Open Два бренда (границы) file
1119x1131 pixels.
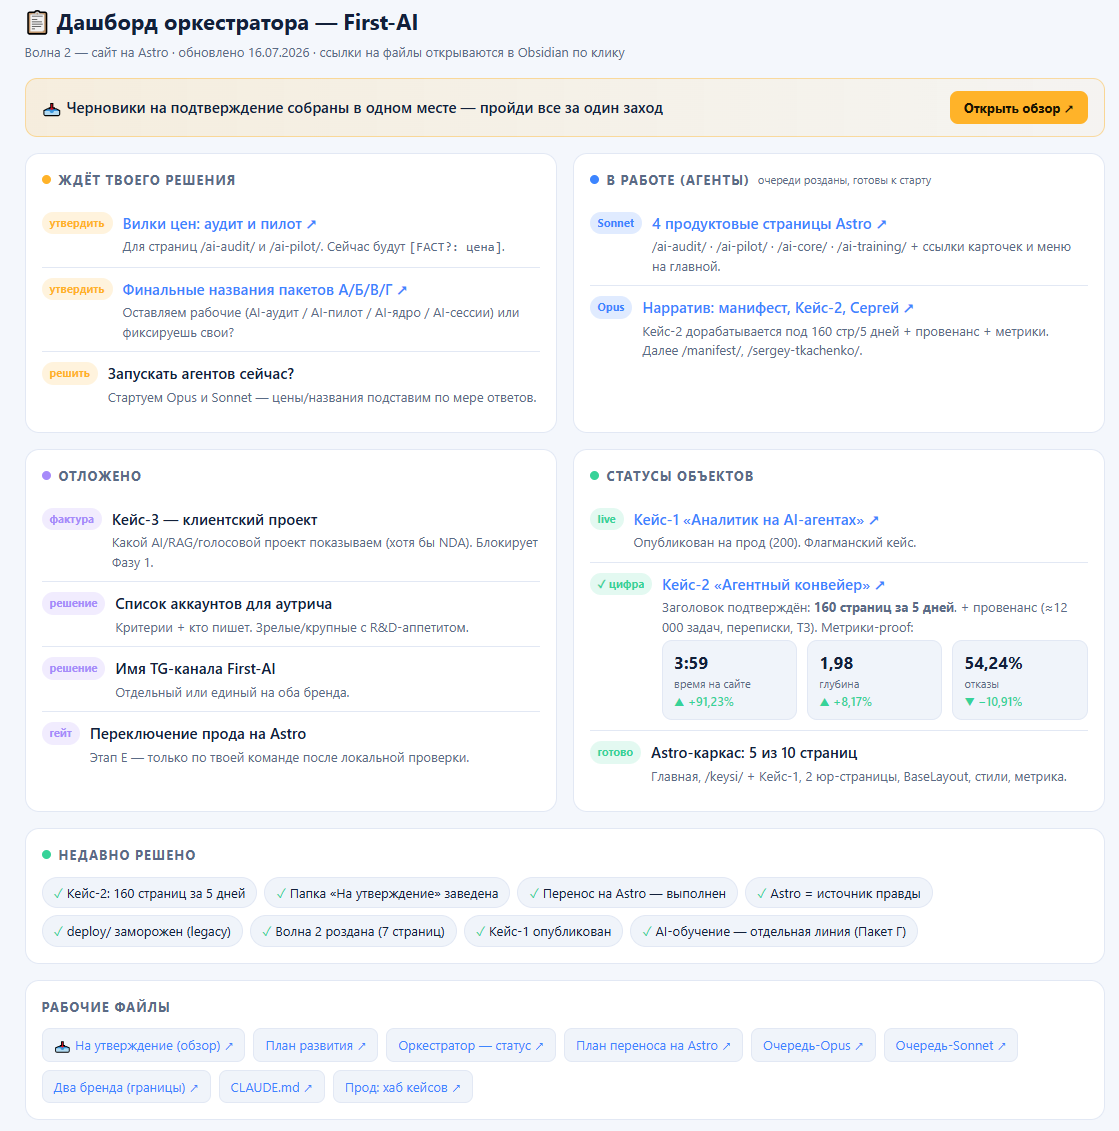[x=126, y=1088]
